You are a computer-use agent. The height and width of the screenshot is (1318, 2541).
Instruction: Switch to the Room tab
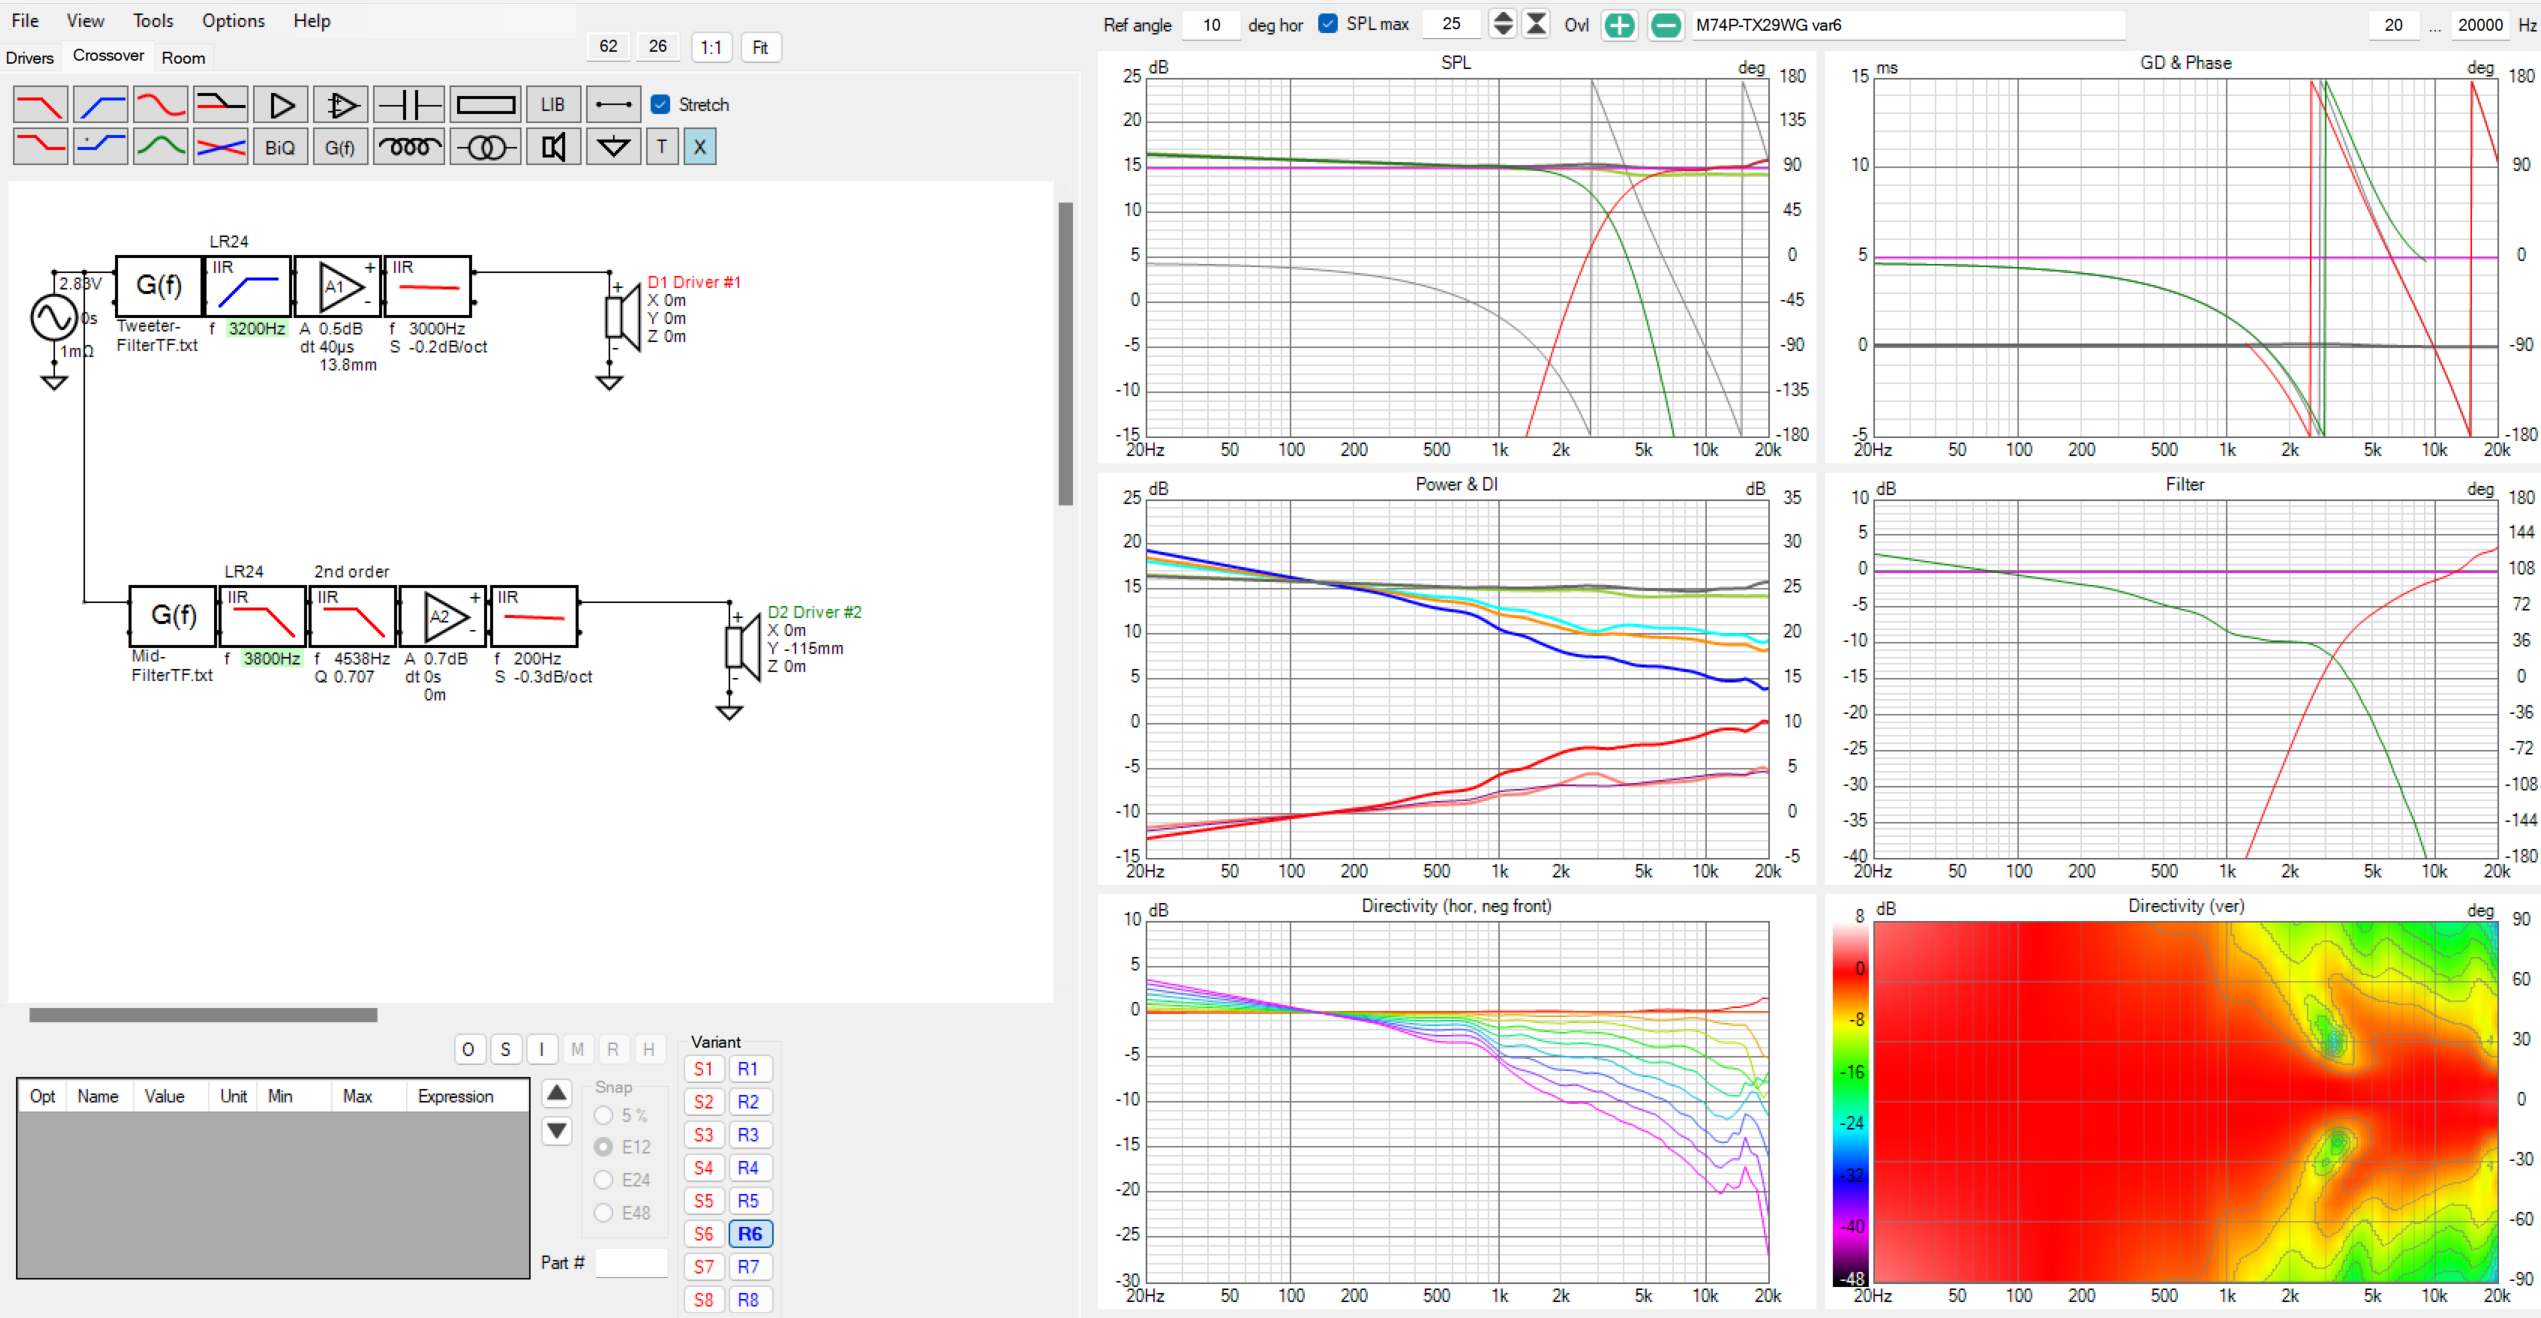point(183,58)
